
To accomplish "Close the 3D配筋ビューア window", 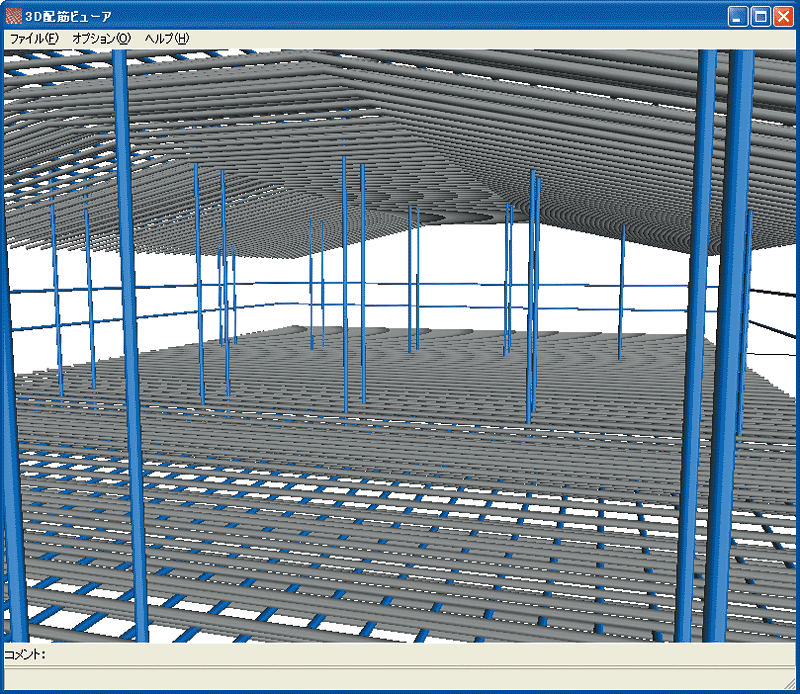I will 783,16.
